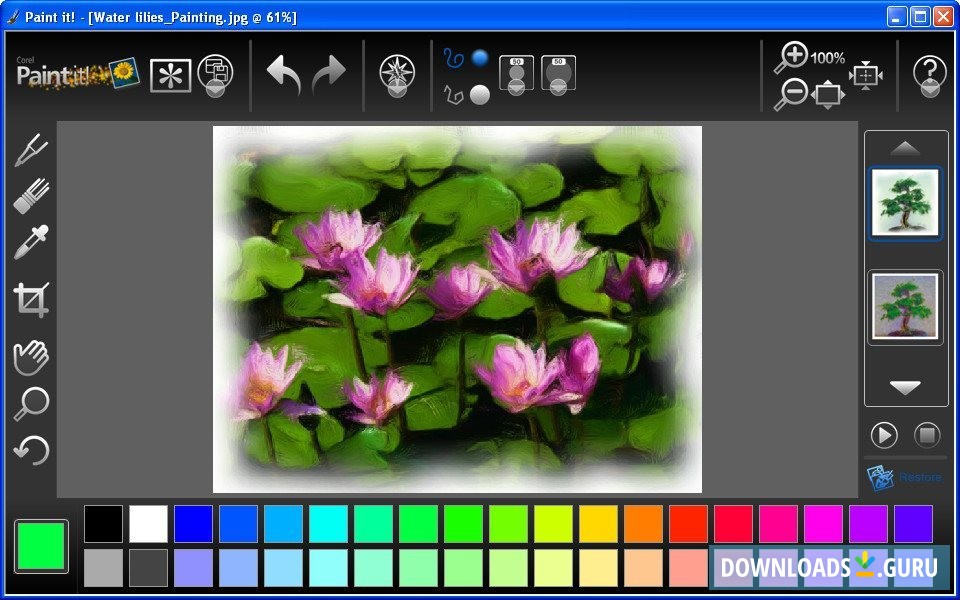Viewport: 960px width, 600px height.
Task: Pick the salmon pink pastel swatch
Action: (689, 568)
